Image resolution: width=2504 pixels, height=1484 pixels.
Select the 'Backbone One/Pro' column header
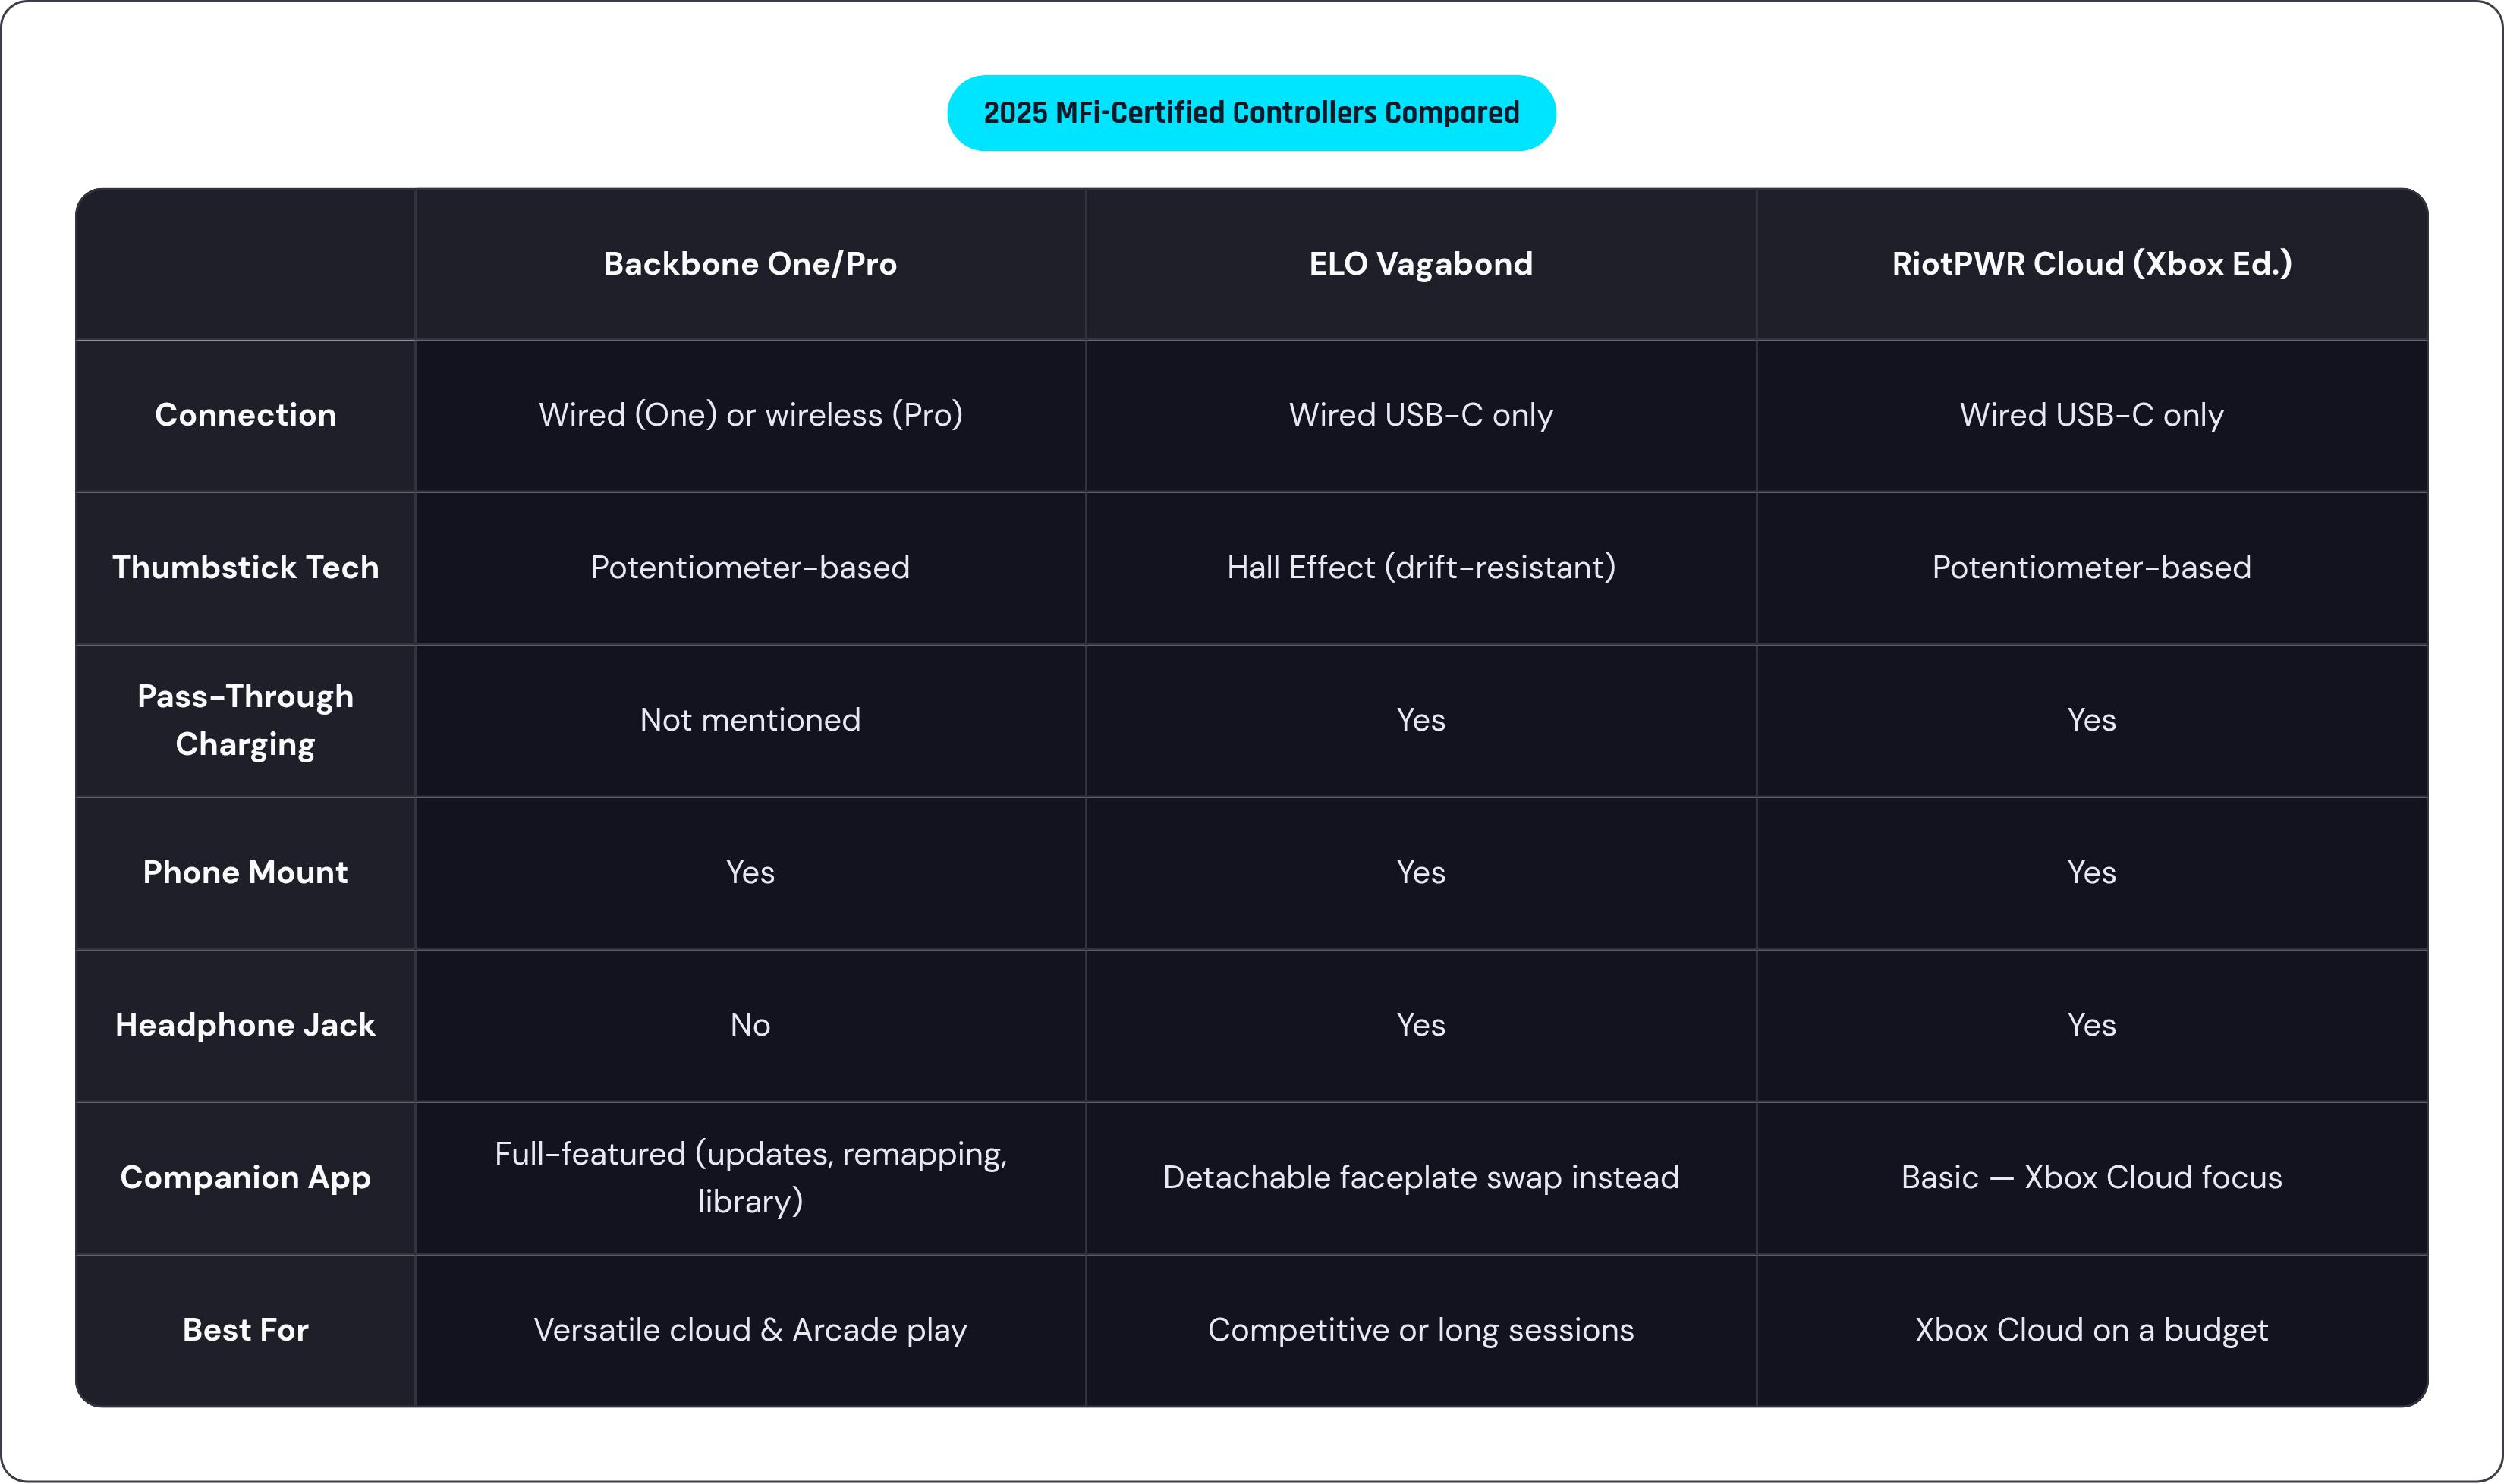click(x=750, y=264)
